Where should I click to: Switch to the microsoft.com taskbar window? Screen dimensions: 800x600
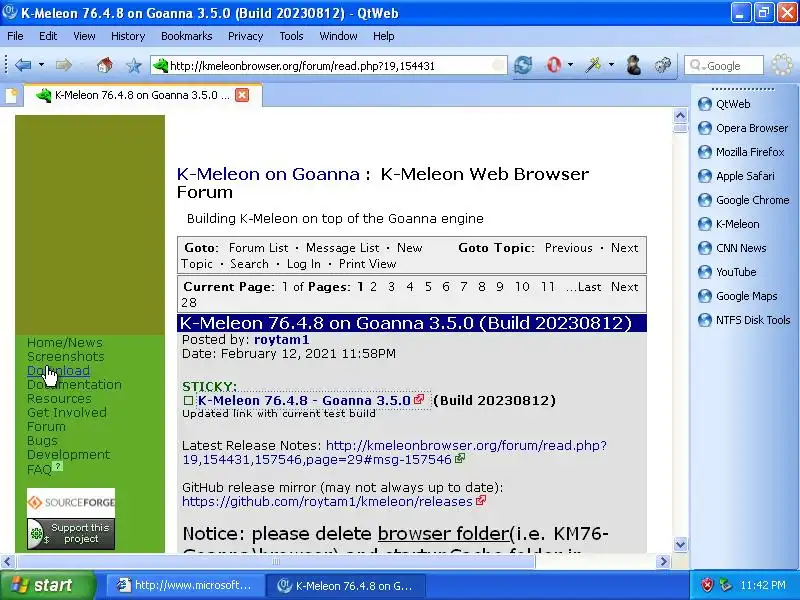[186, 585]
